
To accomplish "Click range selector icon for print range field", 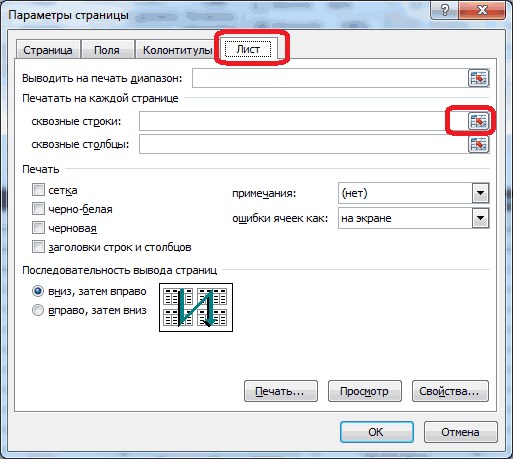I will pos(478,78).
